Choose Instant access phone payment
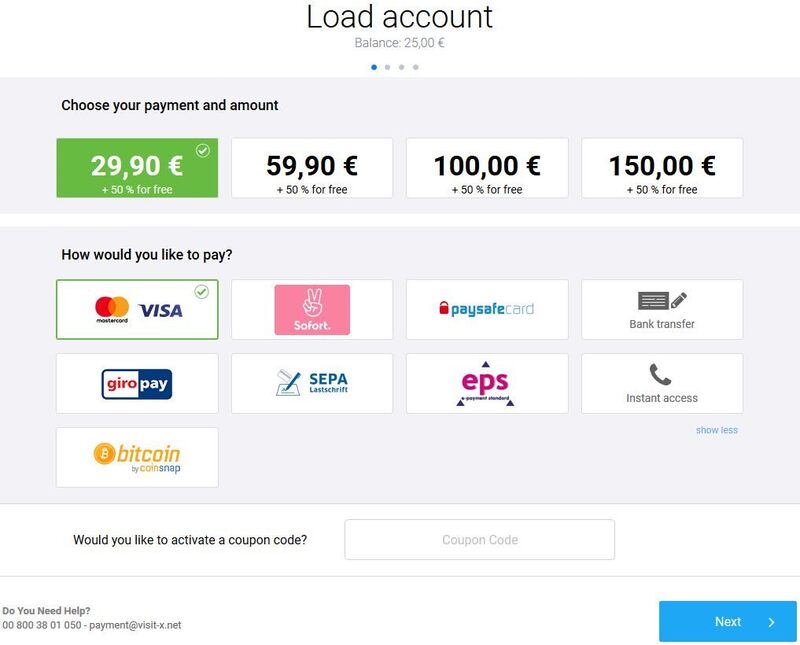Screen dimensions: 800x645 point(662,384)
